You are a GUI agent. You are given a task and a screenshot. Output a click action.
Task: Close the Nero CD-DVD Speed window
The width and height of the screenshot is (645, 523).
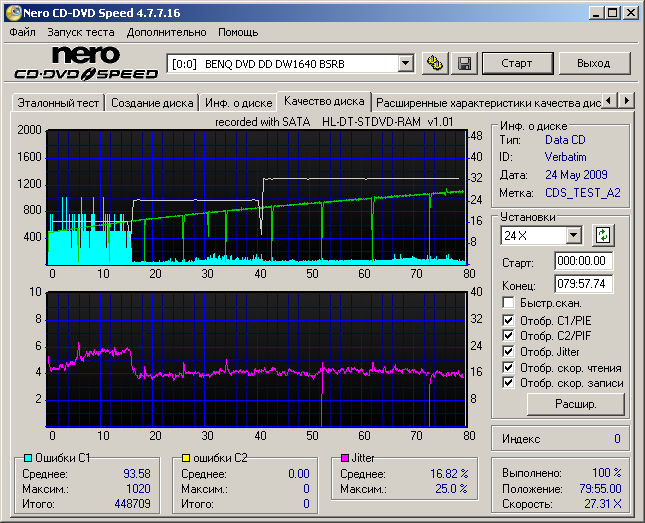[631, 13]
